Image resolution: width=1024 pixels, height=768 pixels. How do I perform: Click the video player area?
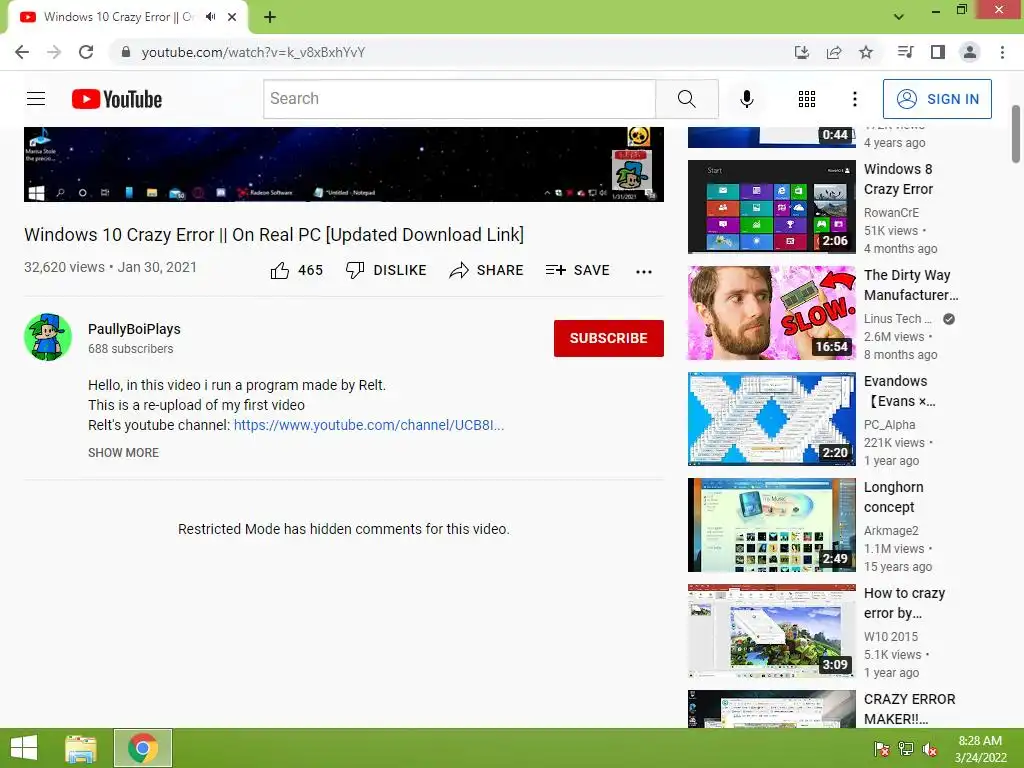pos(344,164)
